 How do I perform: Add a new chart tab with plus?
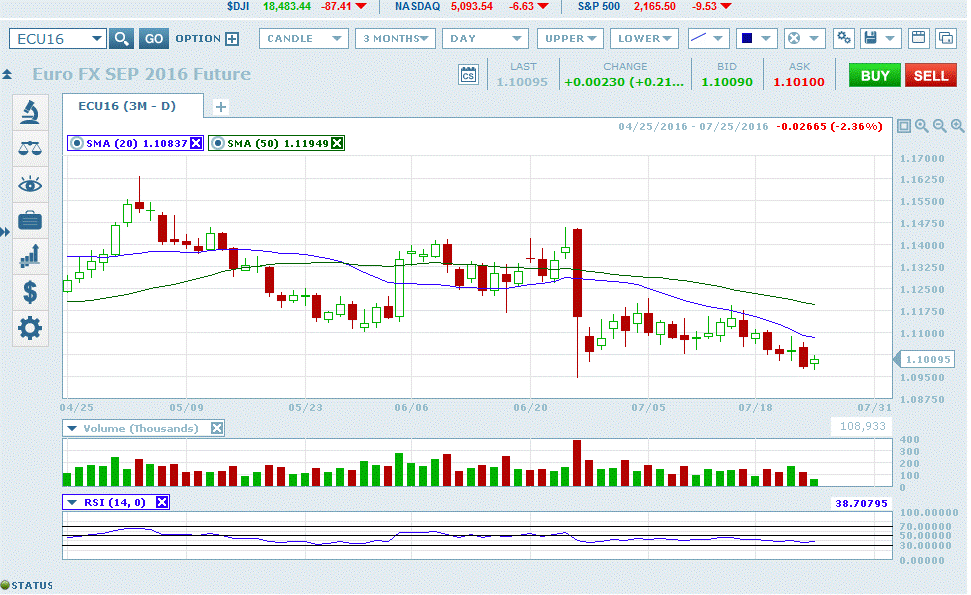point(221,107)
